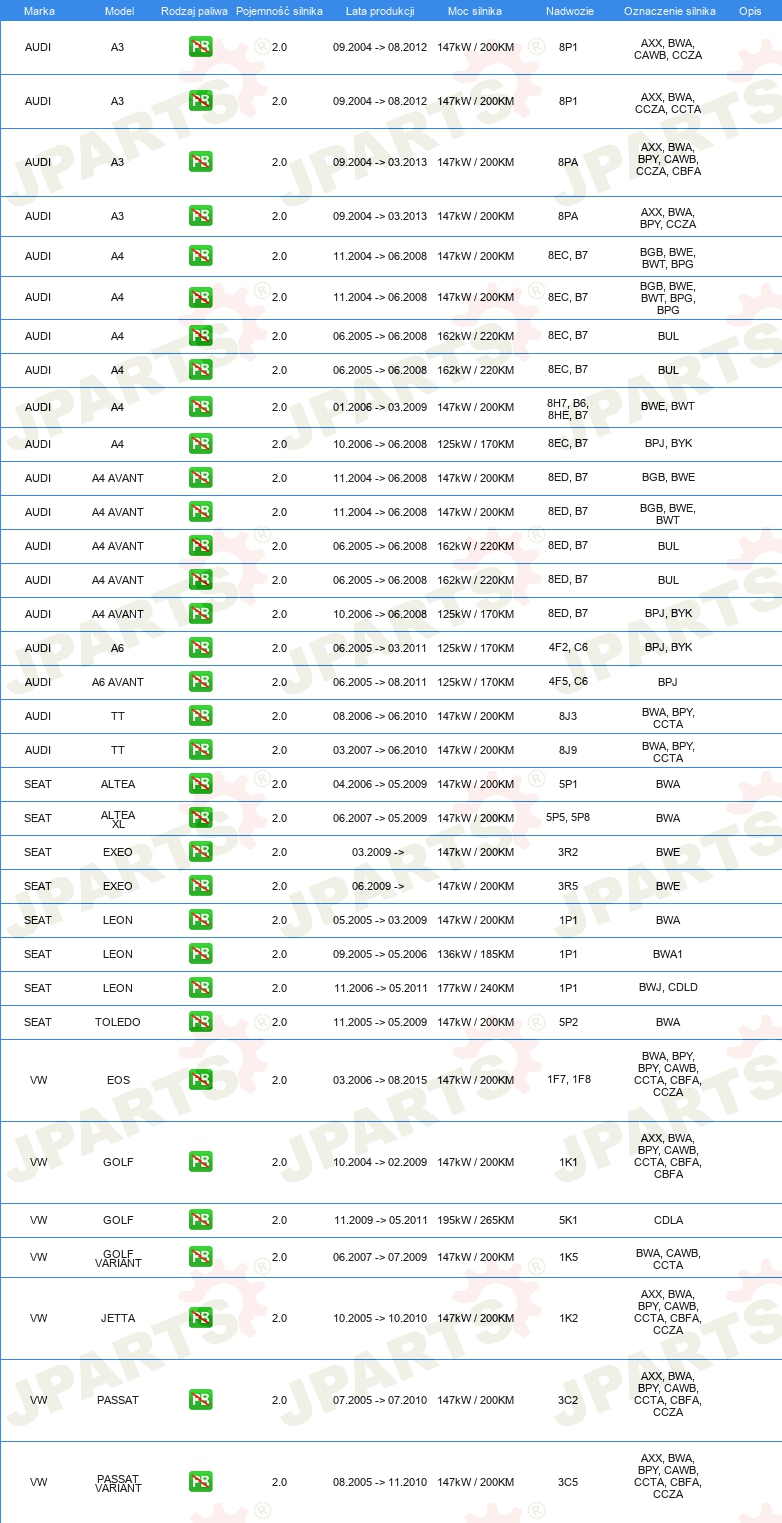The height and width of the screenshot is (1523, 782).
Task: Click the Model column header
Action: (119, 11)
